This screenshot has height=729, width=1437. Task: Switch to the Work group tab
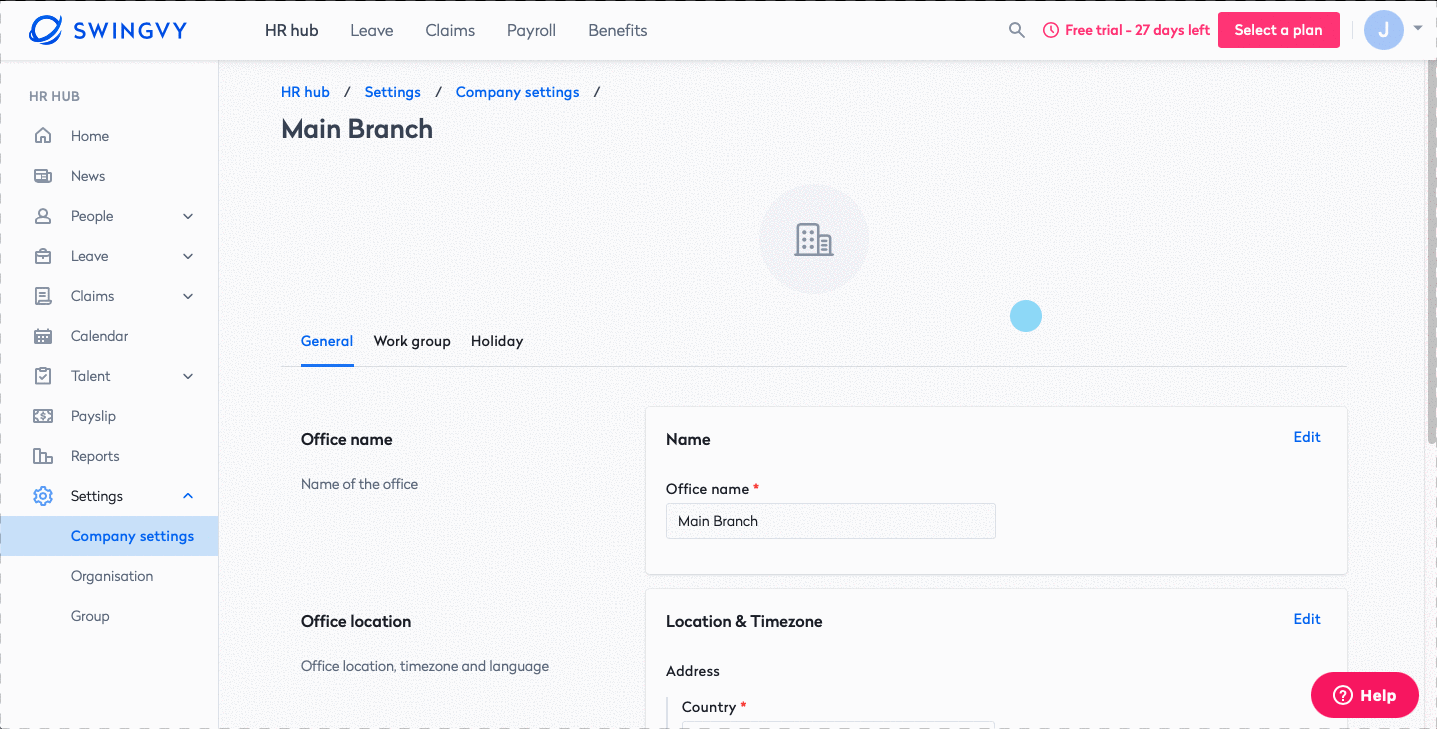(412, 341)
